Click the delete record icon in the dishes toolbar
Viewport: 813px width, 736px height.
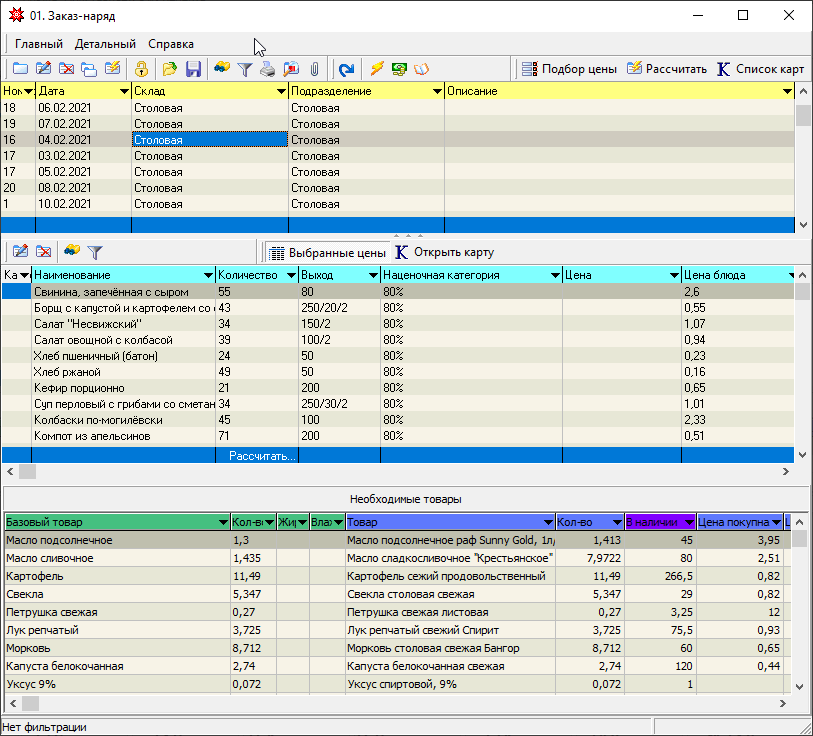pos(44,252)
